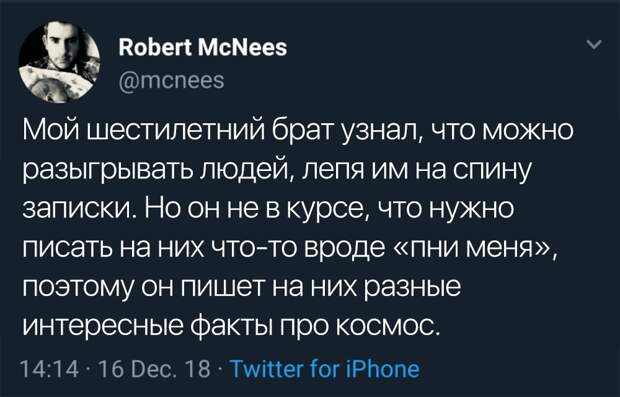620x397 pixels.
Task: Open the Twitter for iPhone source link
Action: click(x=324, y=369)
